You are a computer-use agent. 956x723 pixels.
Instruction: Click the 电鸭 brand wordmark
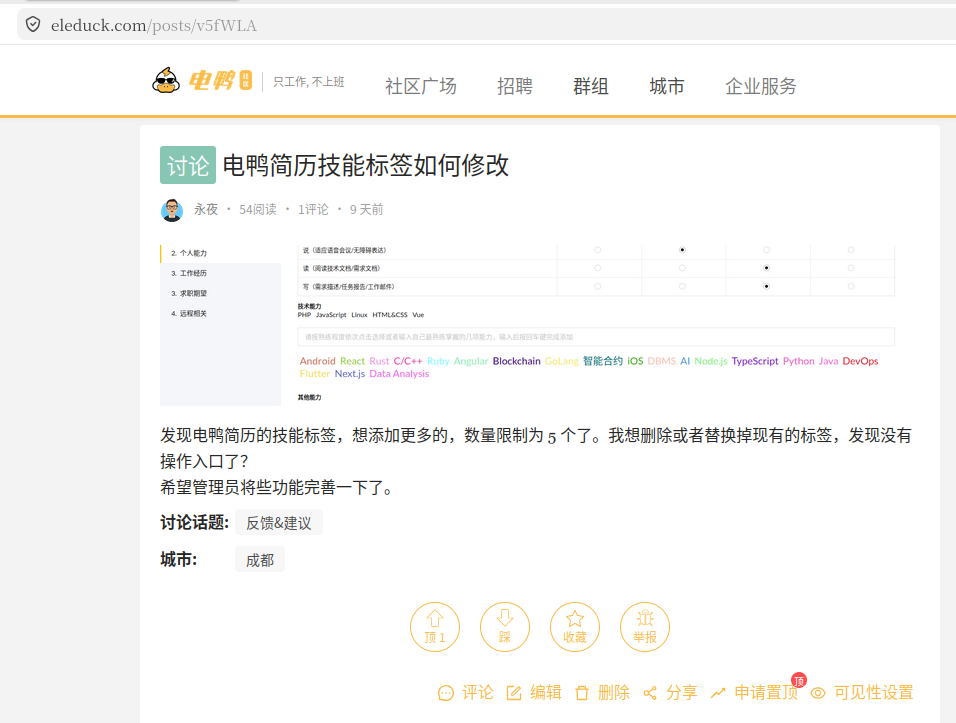point(220,80)
